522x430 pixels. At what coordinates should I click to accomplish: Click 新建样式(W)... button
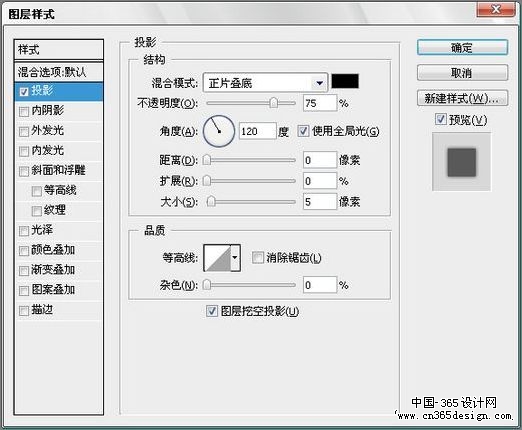462,98
